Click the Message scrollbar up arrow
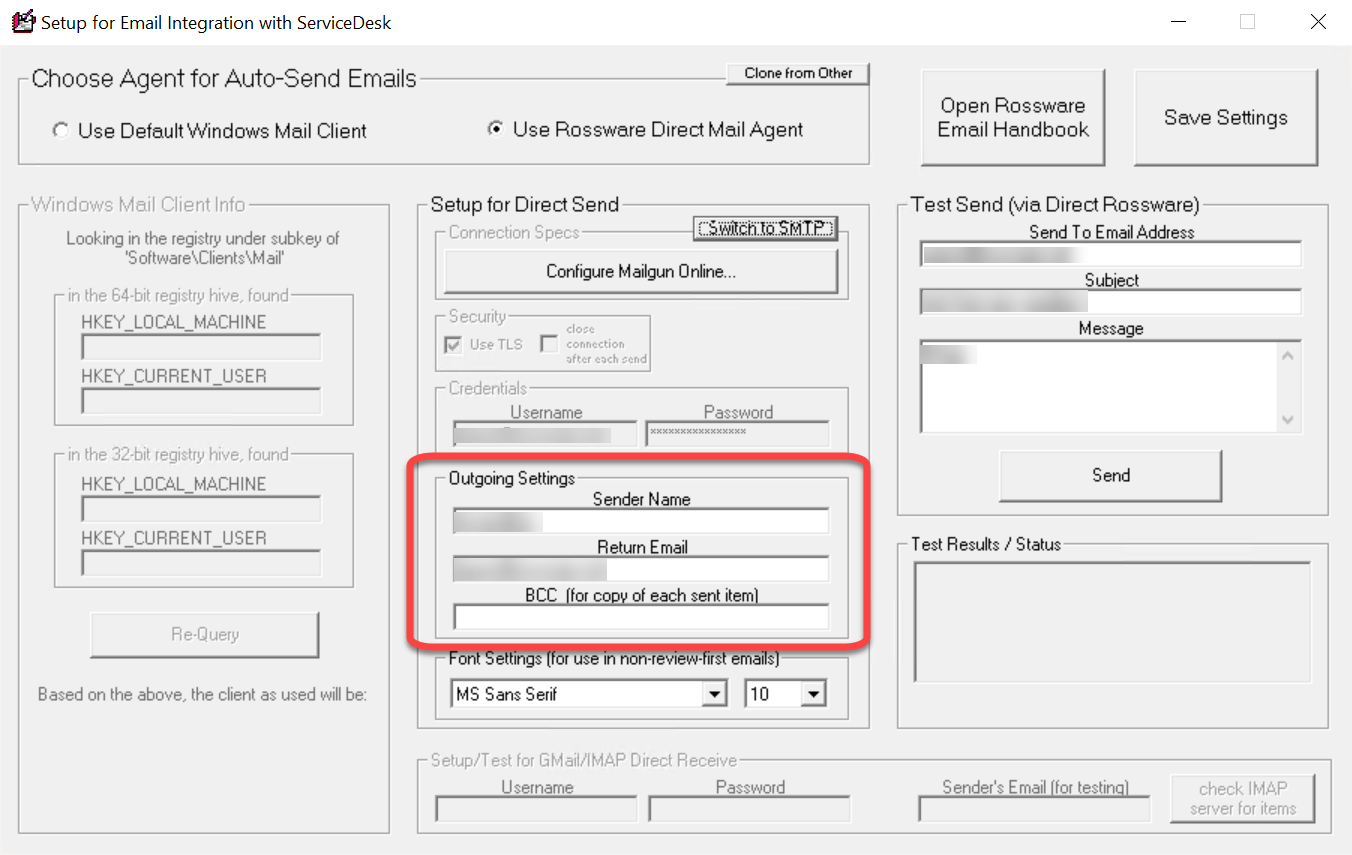 pos(1288,354)
